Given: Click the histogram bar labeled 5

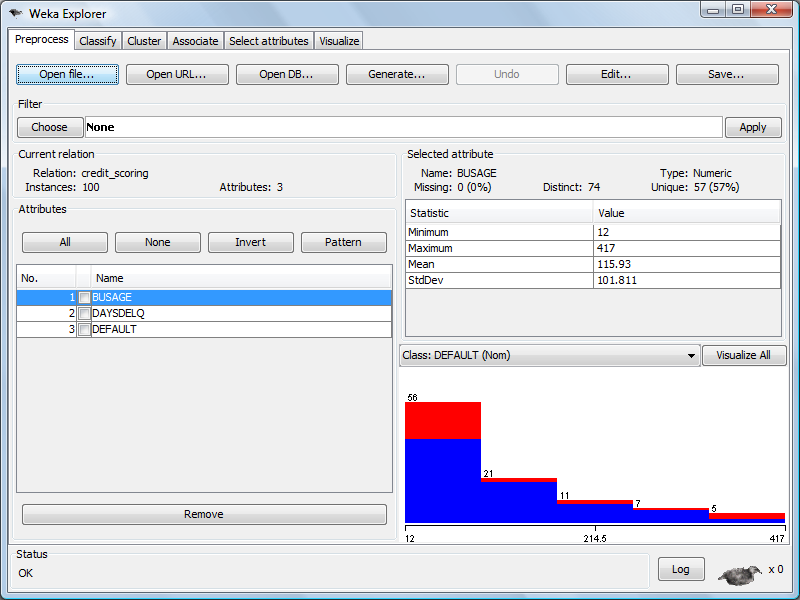Looking at the screenshot, I should point(747,518).
